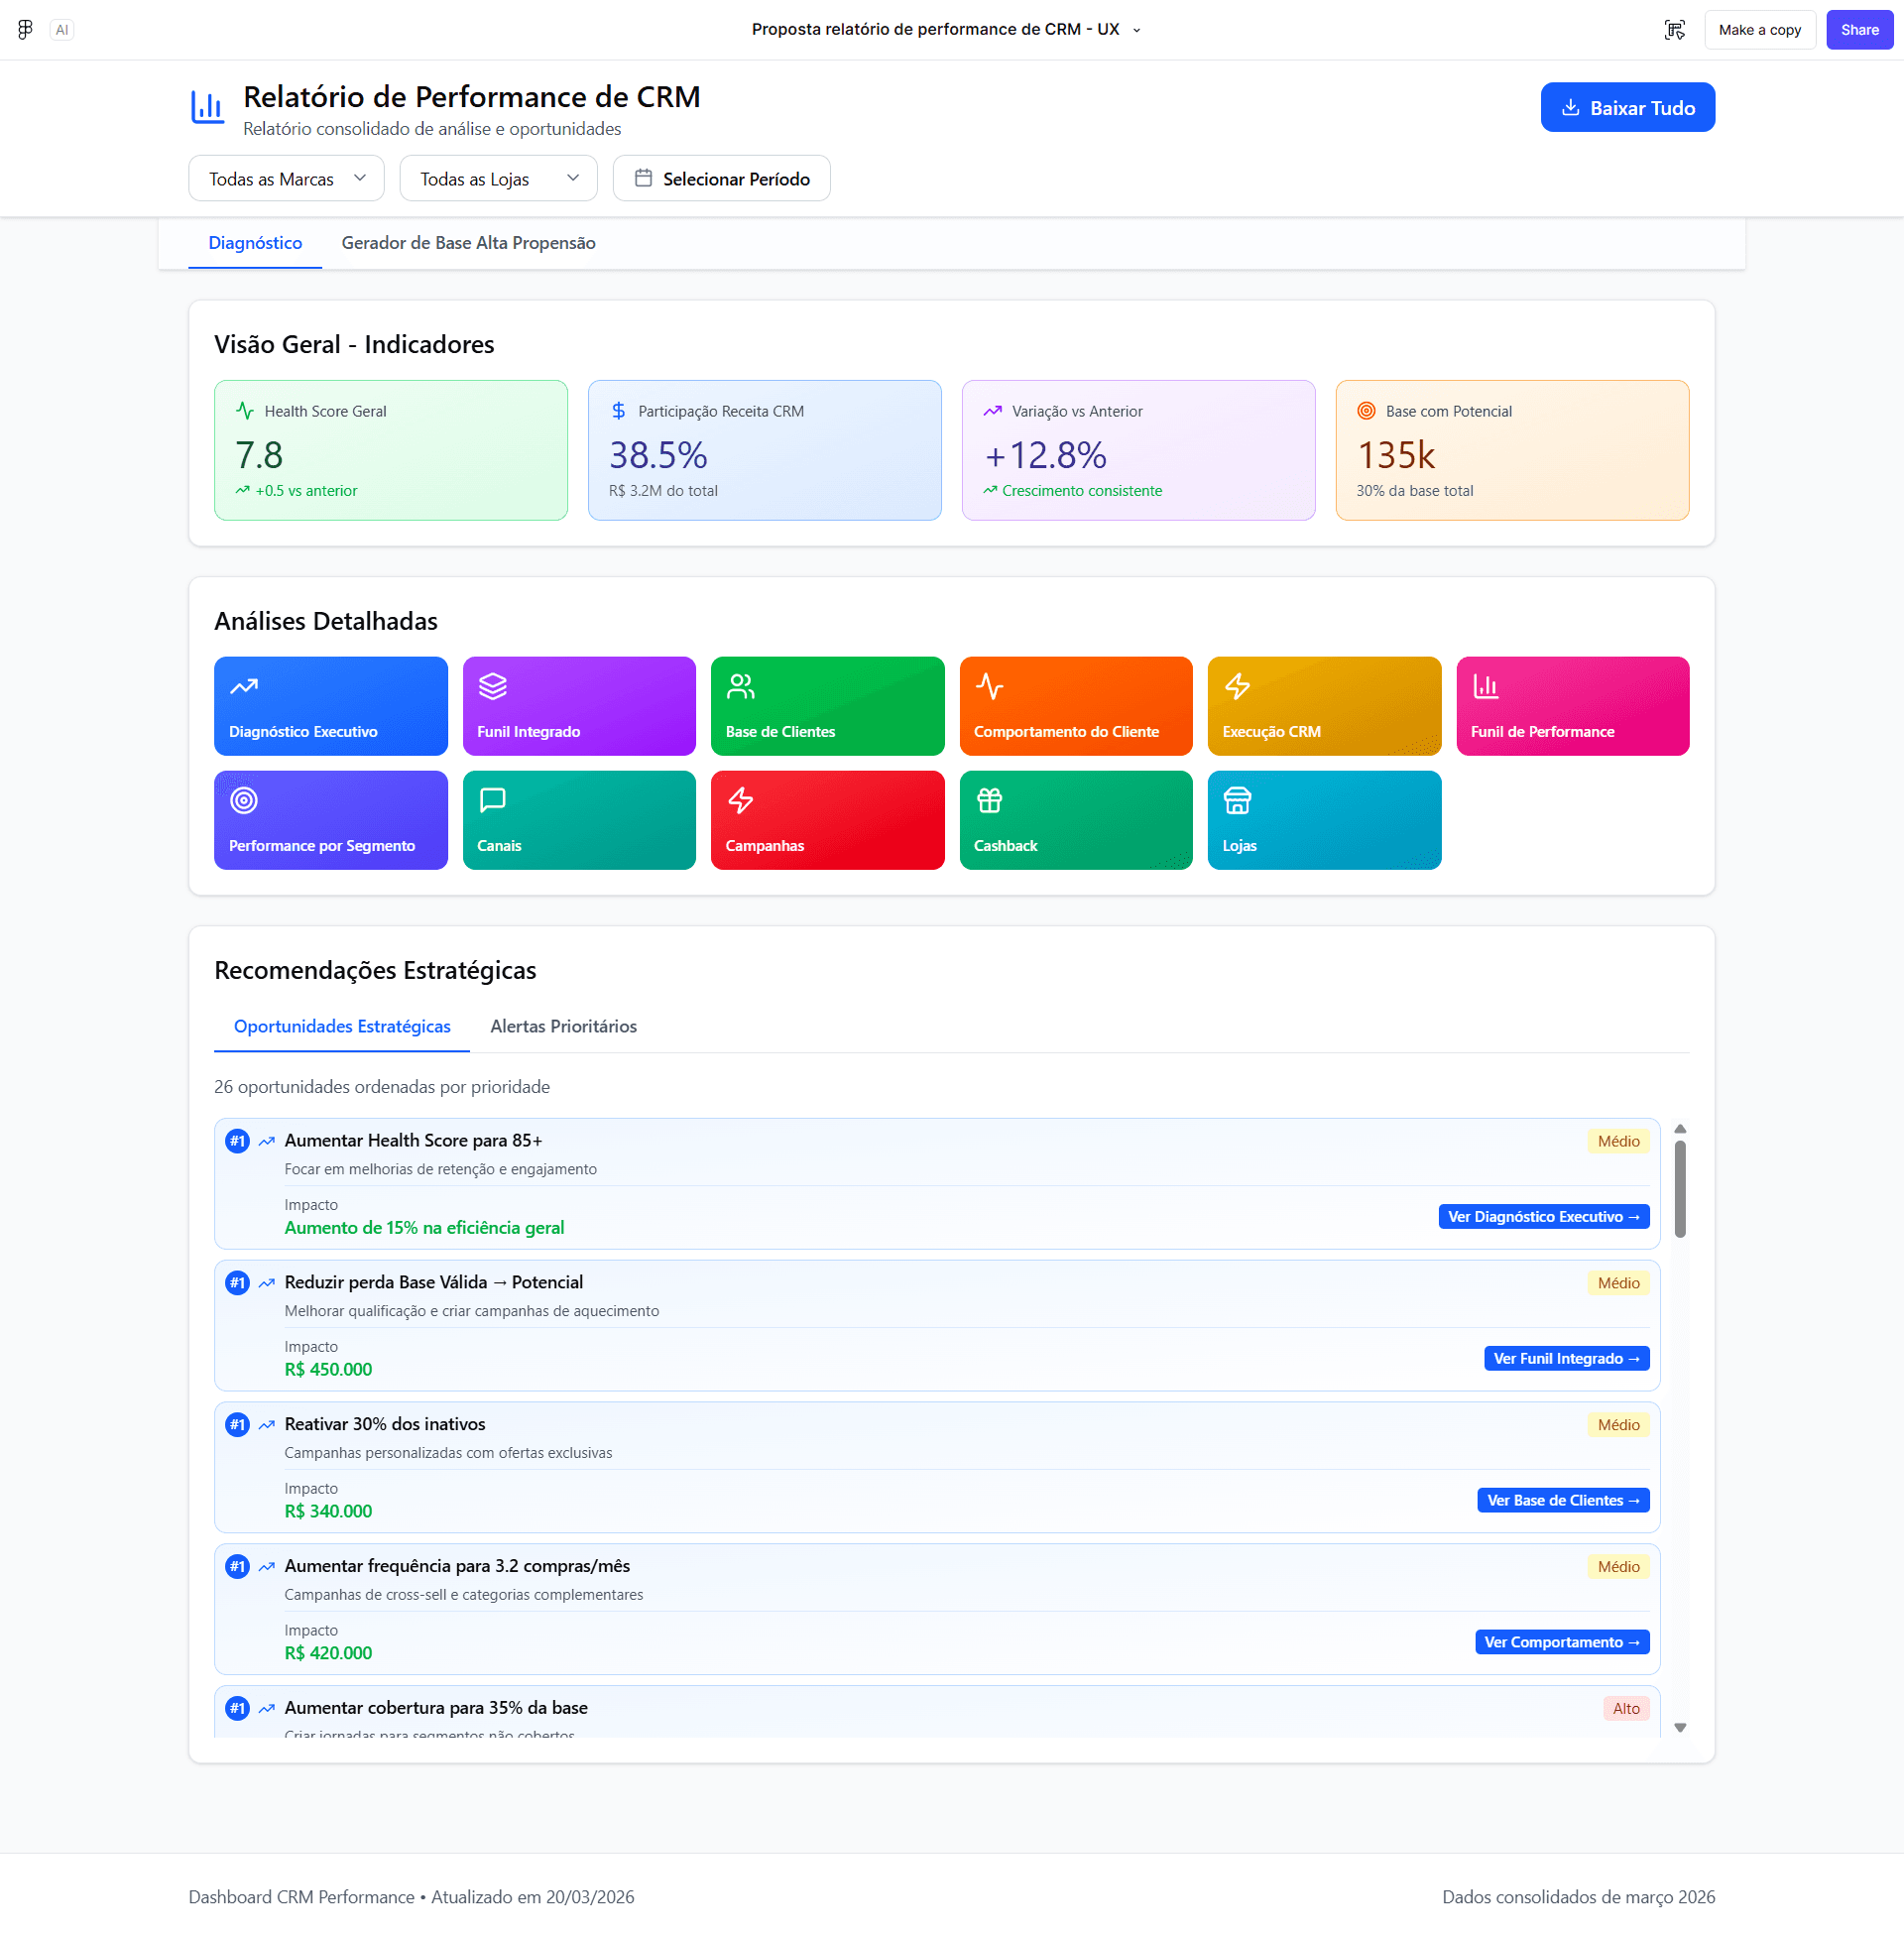Screen dimensions: 1904x1938
Task: Click the Alto priority badge
Action: [1626, 1709]
